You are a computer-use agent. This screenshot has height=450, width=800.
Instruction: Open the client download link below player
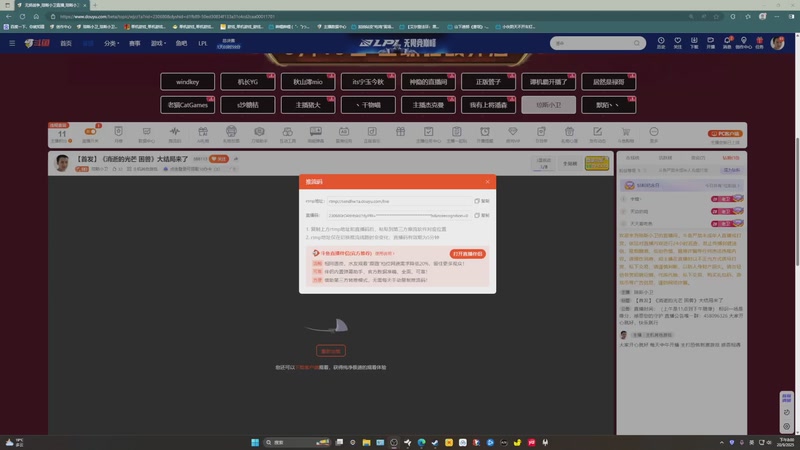308,367
